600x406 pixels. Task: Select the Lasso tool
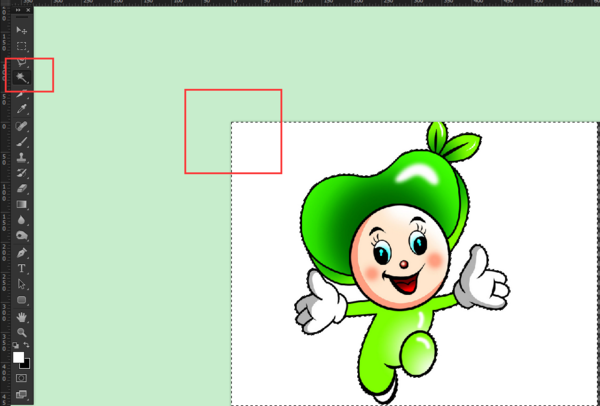pyautogui.click(x=21, y=61)
